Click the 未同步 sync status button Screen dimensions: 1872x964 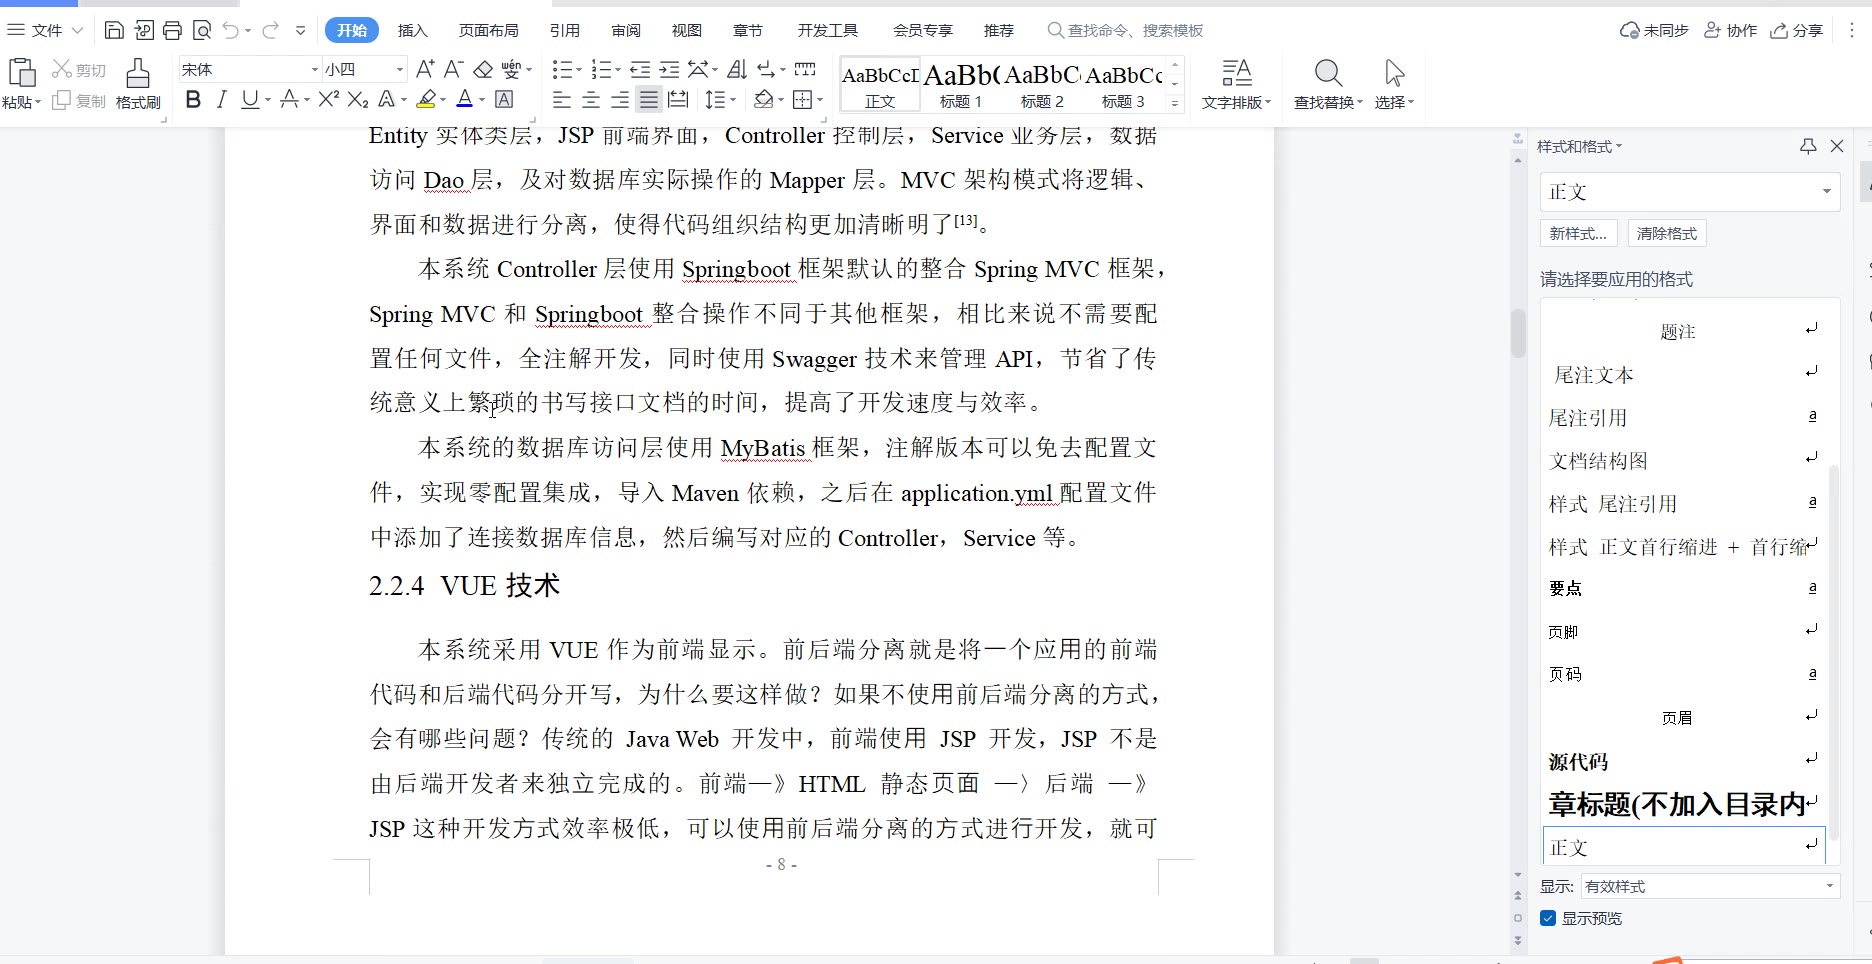tap(1654, 30)
